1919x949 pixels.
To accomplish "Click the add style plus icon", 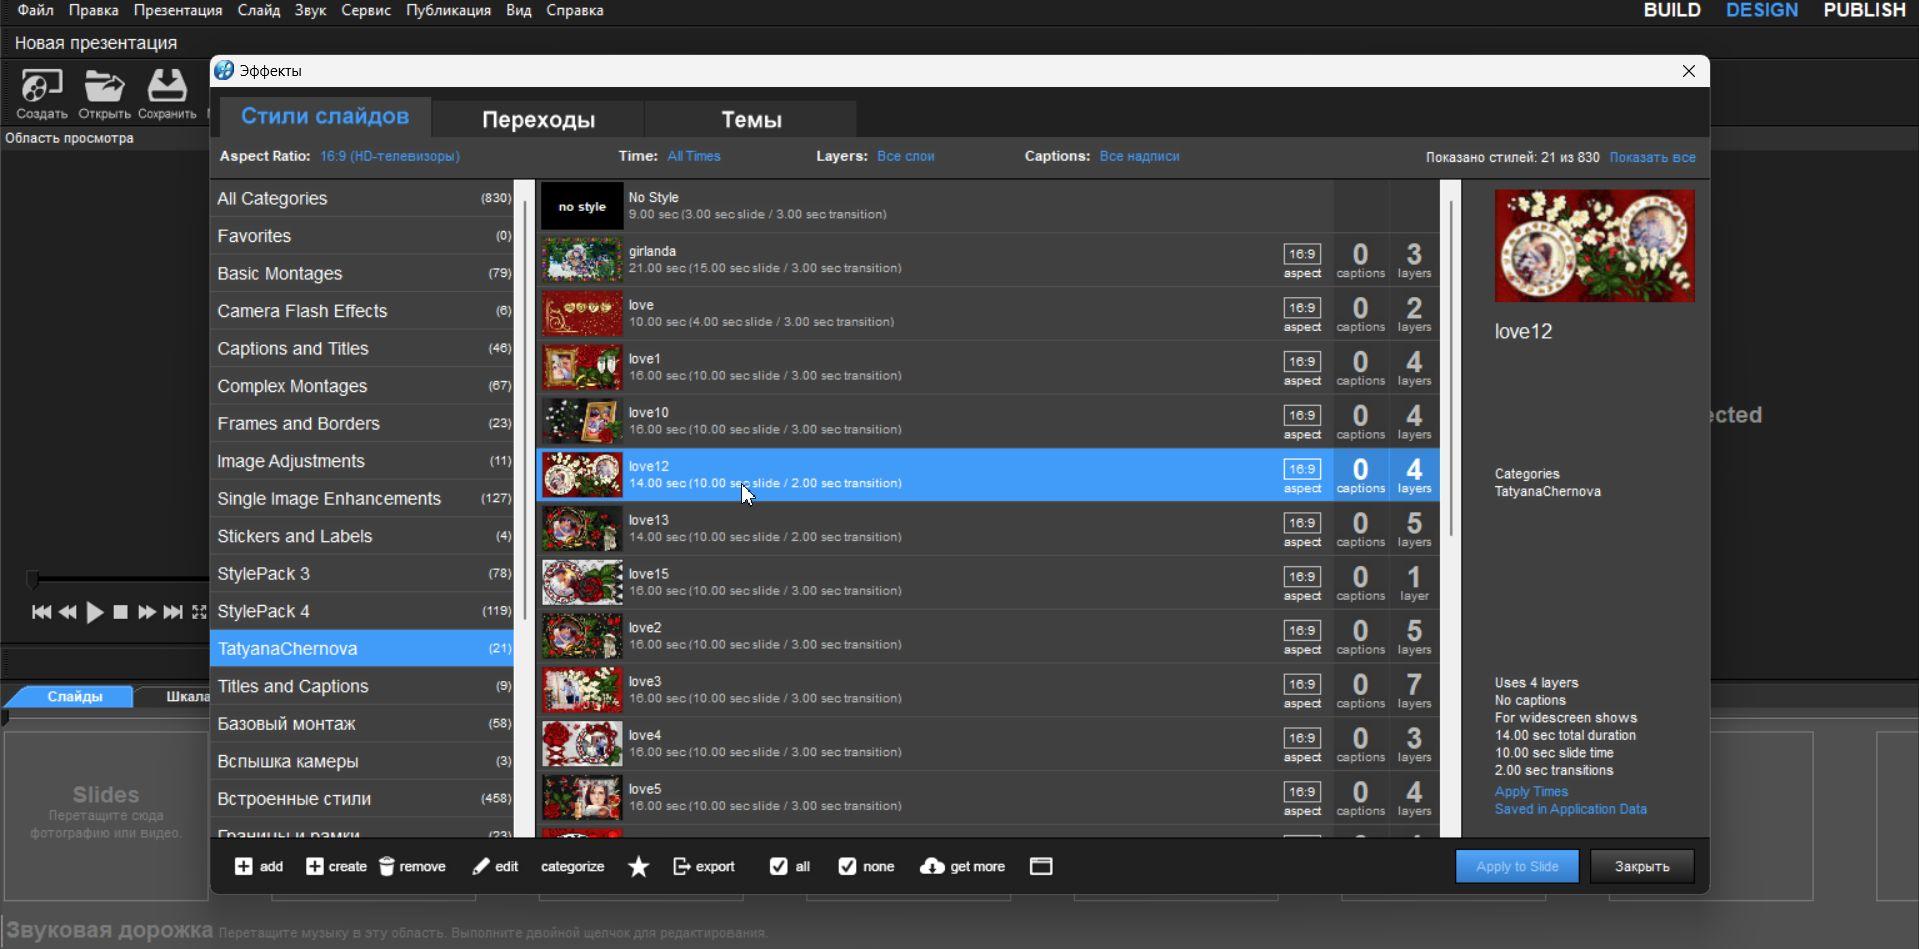I will click(x=243, y=866).
